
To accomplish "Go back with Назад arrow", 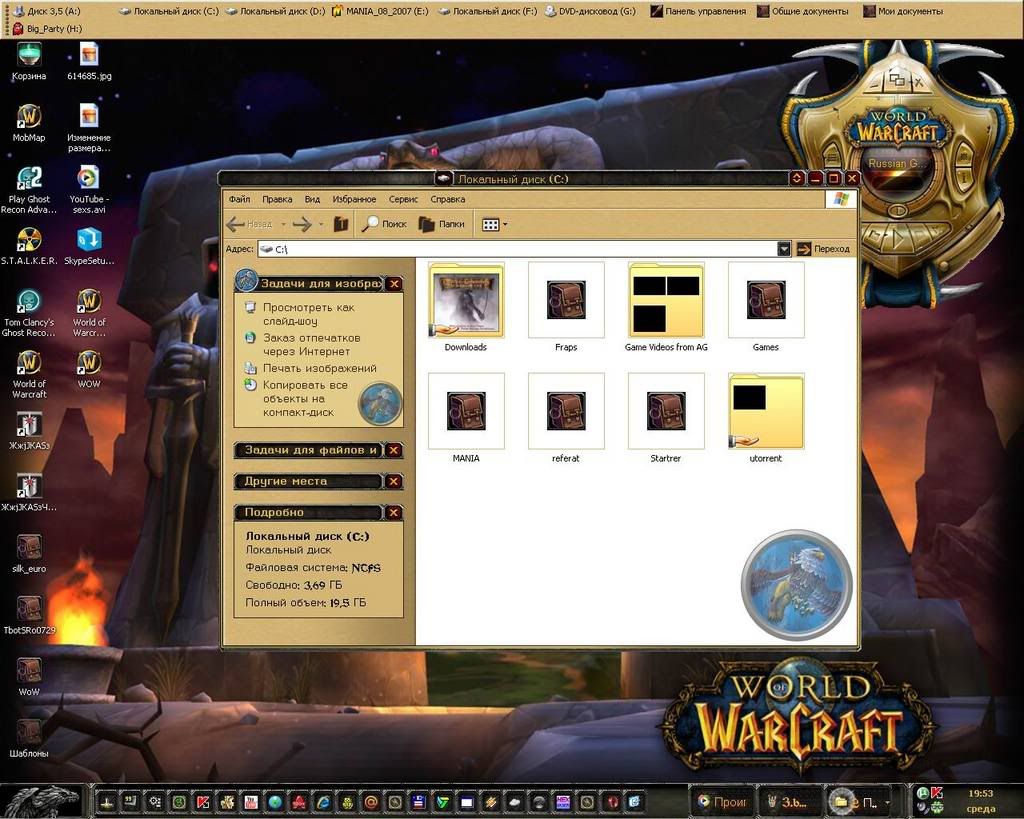I will [x=250, y=224].
